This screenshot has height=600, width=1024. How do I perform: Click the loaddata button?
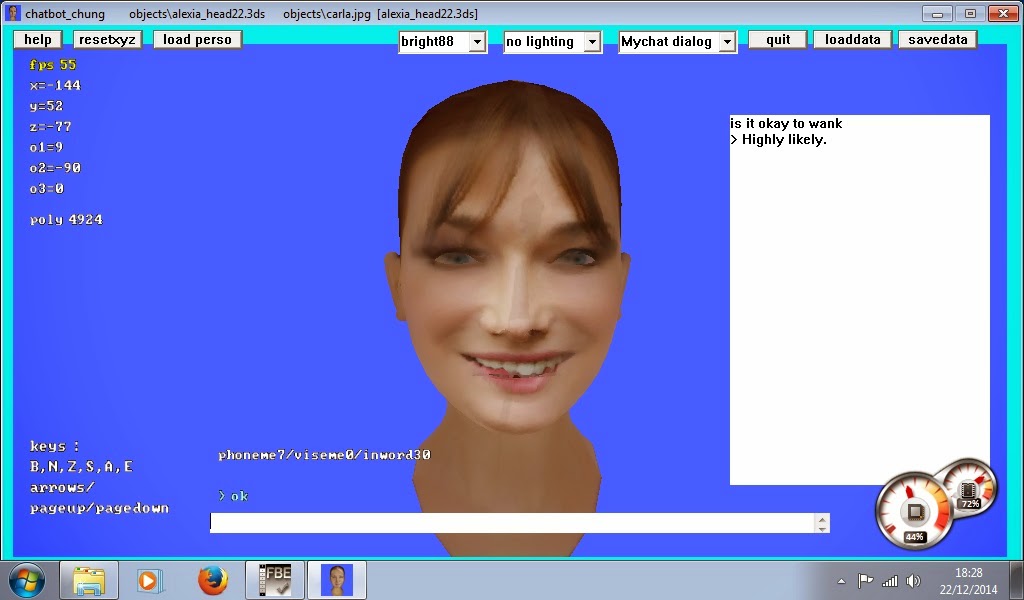(x=852, y=40)
